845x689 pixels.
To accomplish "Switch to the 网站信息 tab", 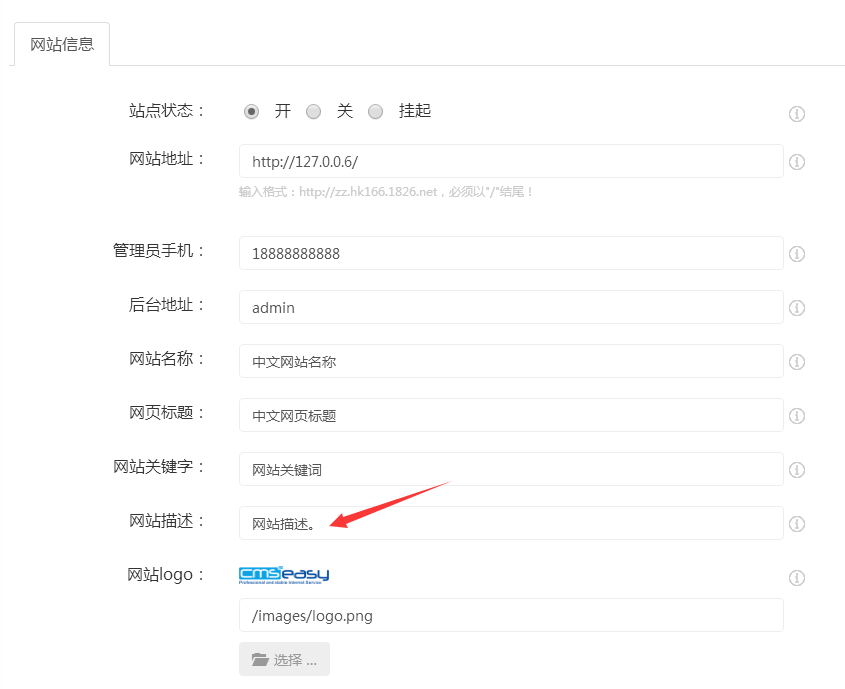I will 62,45.
